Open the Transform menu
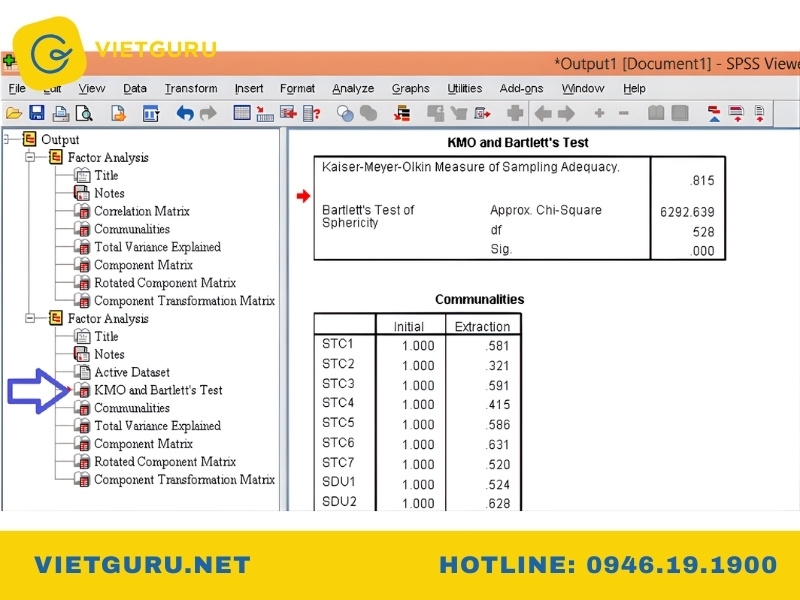 coord(191,88)
